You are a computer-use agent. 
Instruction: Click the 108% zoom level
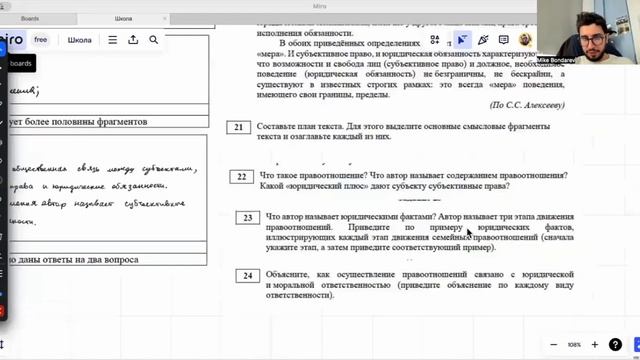tap(574, 344)
